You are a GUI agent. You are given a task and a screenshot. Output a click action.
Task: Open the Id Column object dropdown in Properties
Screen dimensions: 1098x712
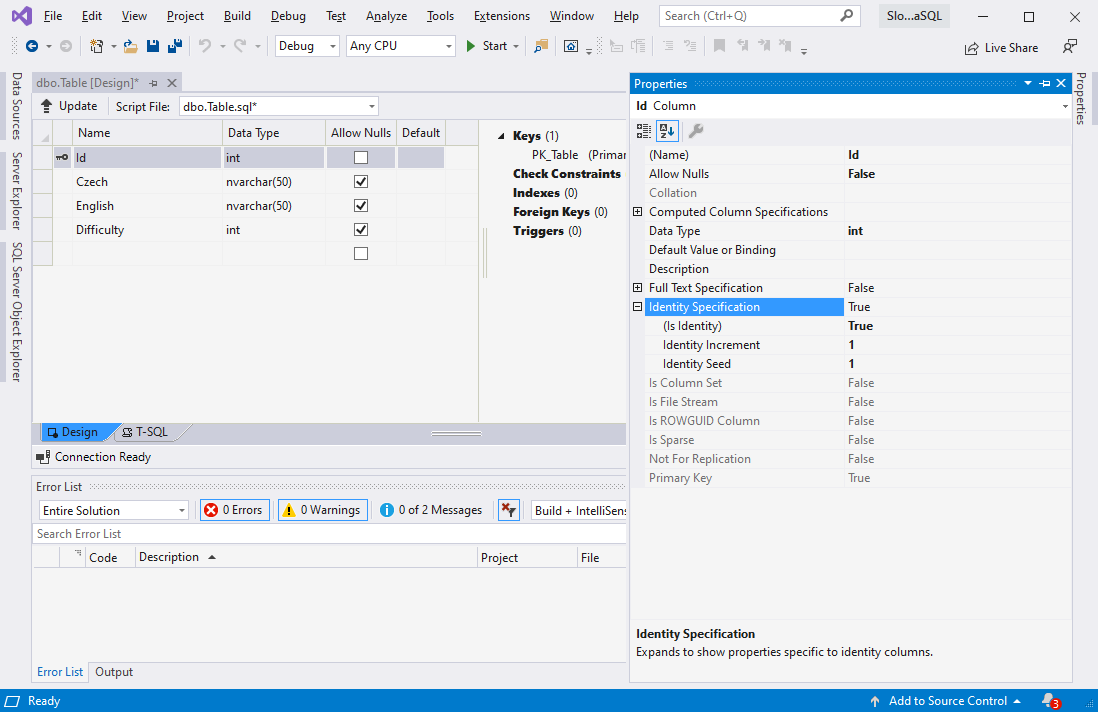click(x=1064, y=106)
